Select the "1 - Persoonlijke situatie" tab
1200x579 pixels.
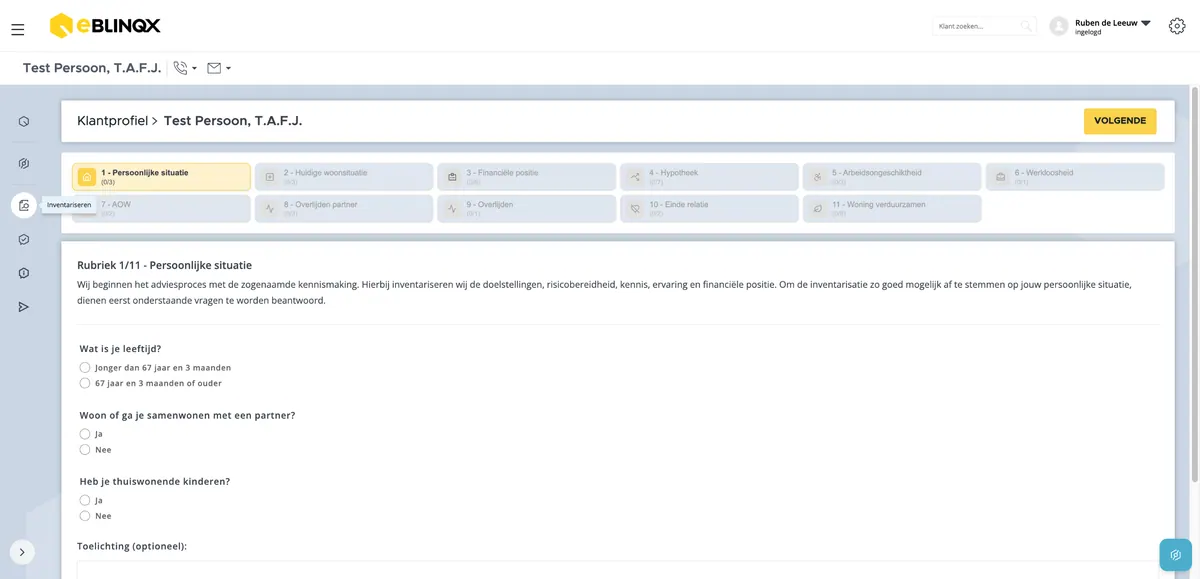[161, 177]
